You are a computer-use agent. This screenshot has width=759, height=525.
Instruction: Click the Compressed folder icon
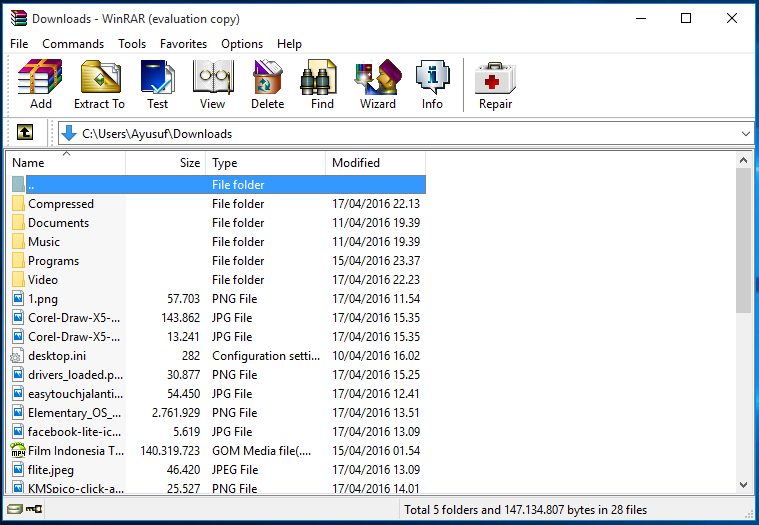point(18,204)
